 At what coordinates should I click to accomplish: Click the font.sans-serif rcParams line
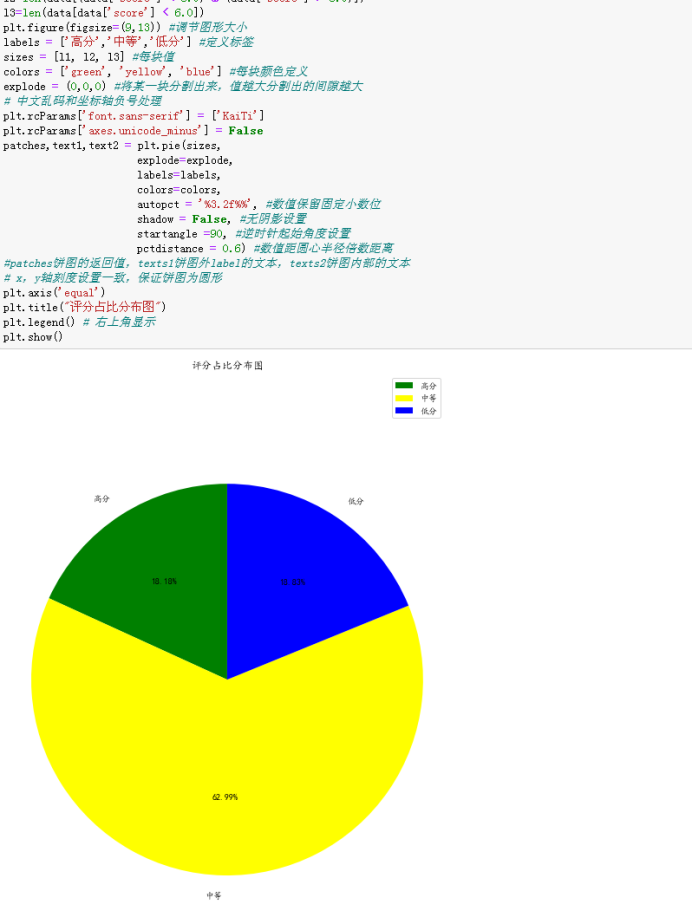(x=133, y=116)
